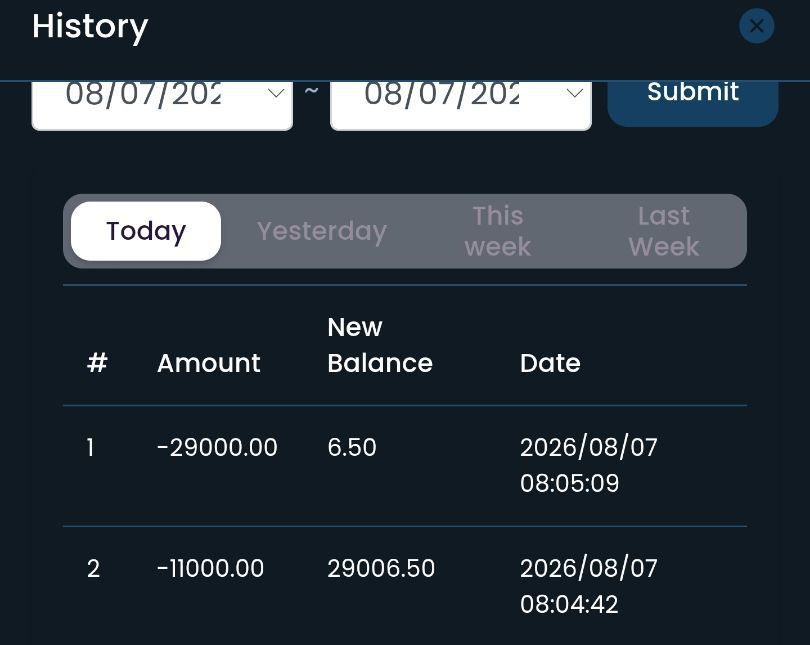This screenshot has width=810, height=645.
Task: Open the start date dropdown chevron
Action: (276, 93)
